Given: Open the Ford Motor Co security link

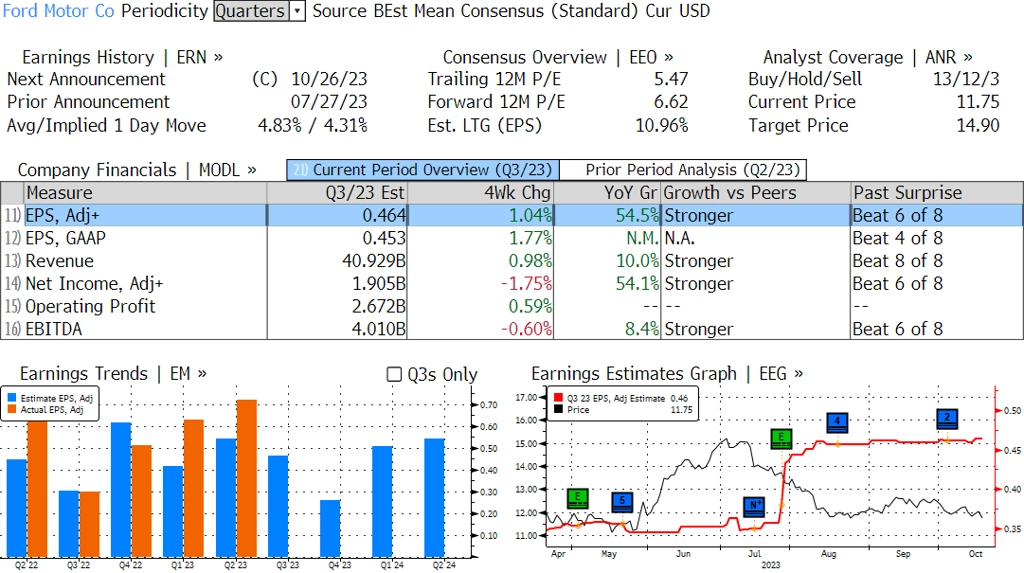Looking at the screenshot, I should (58, 11).
